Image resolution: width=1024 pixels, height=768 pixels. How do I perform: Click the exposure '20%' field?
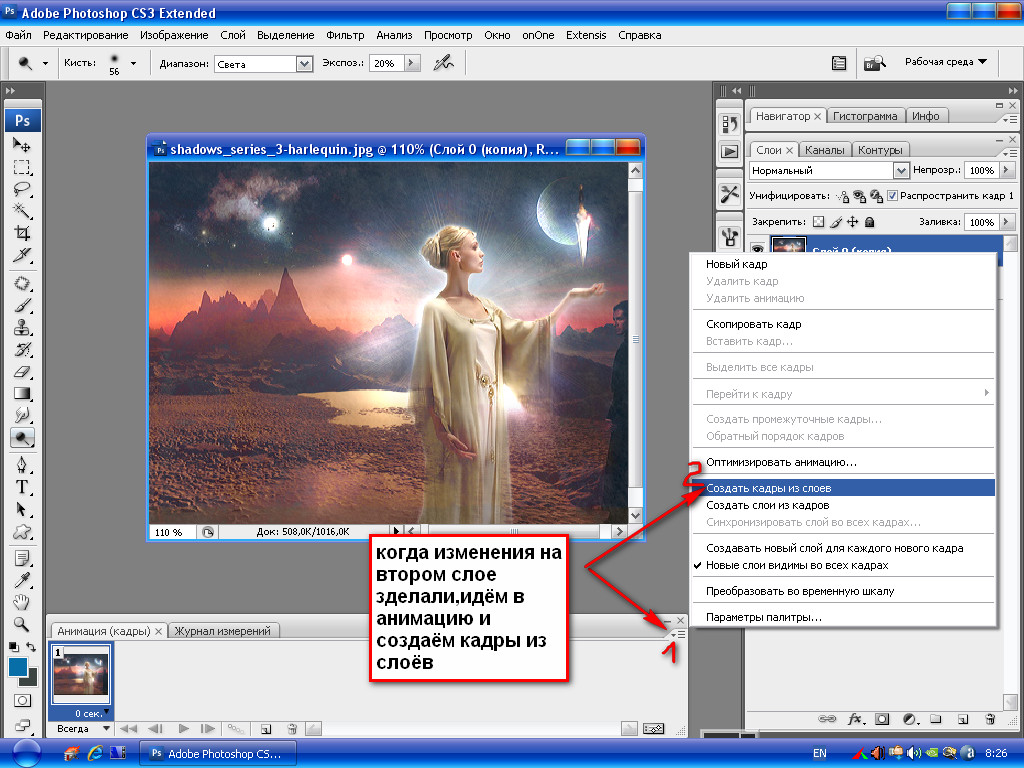click(x=387, y=63)
